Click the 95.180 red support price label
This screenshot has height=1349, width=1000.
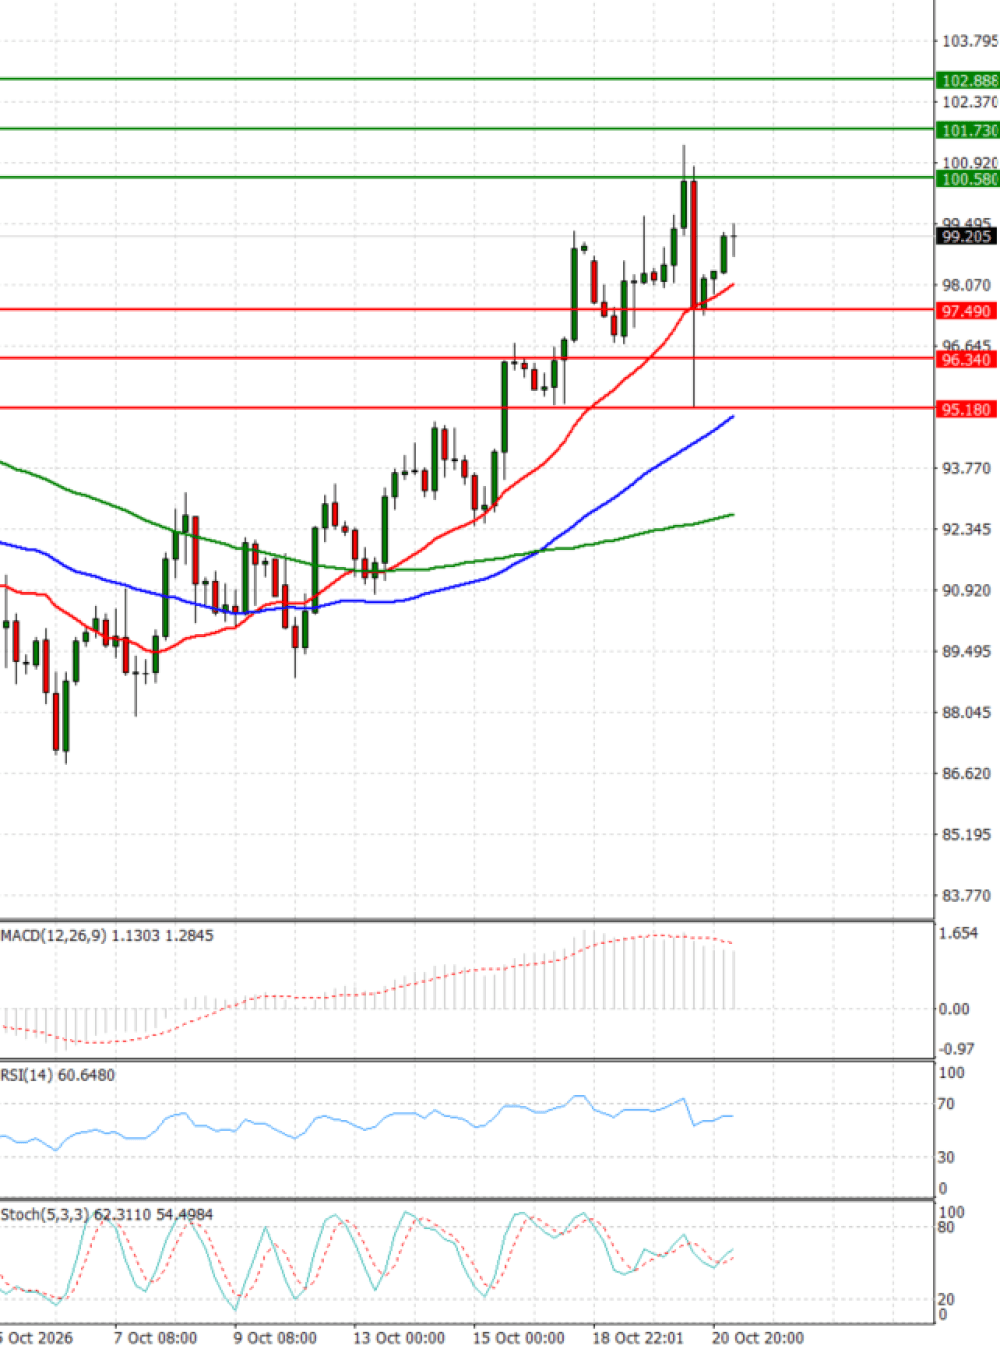click(967, 410)
